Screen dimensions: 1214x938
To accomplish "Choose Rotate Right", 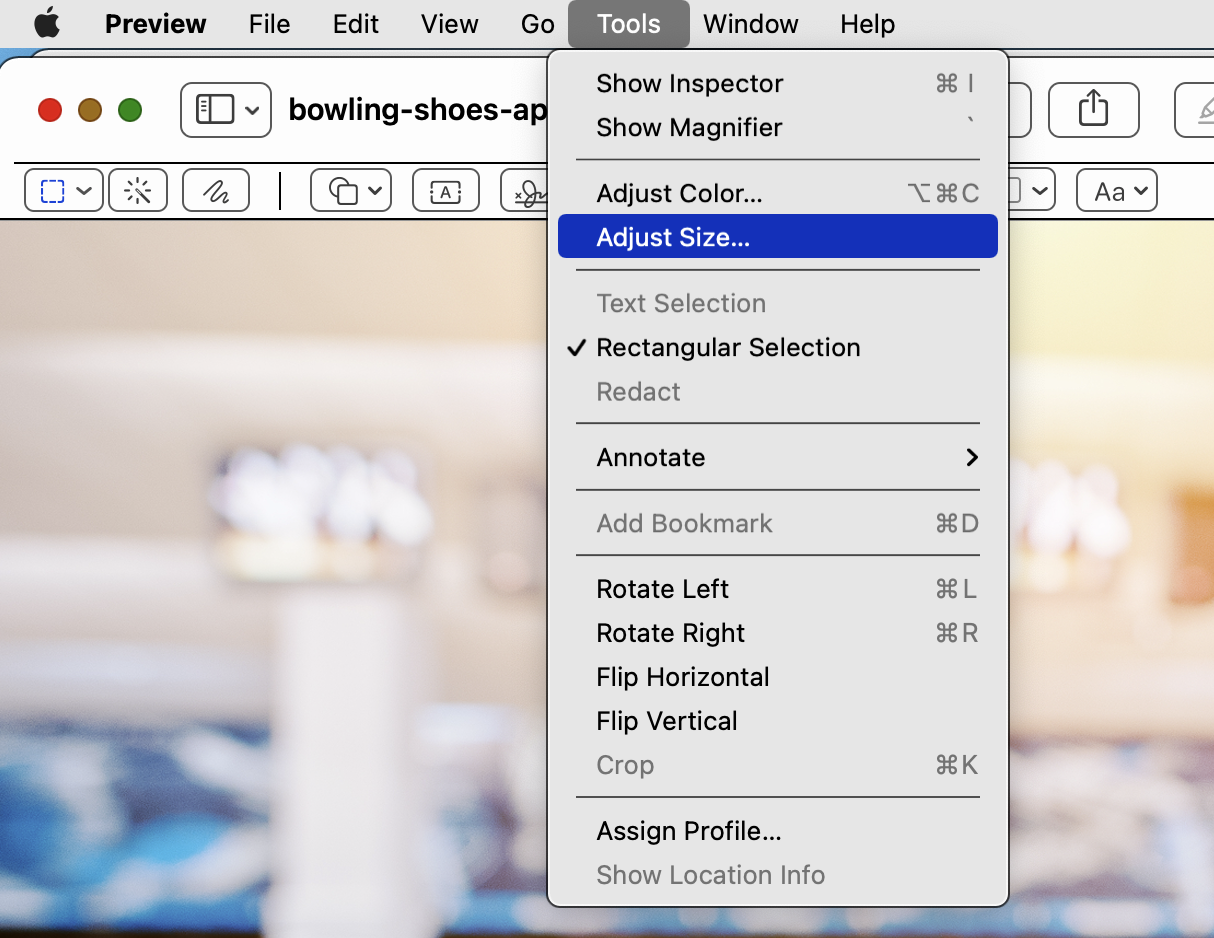I will click(x=778, y=633).
